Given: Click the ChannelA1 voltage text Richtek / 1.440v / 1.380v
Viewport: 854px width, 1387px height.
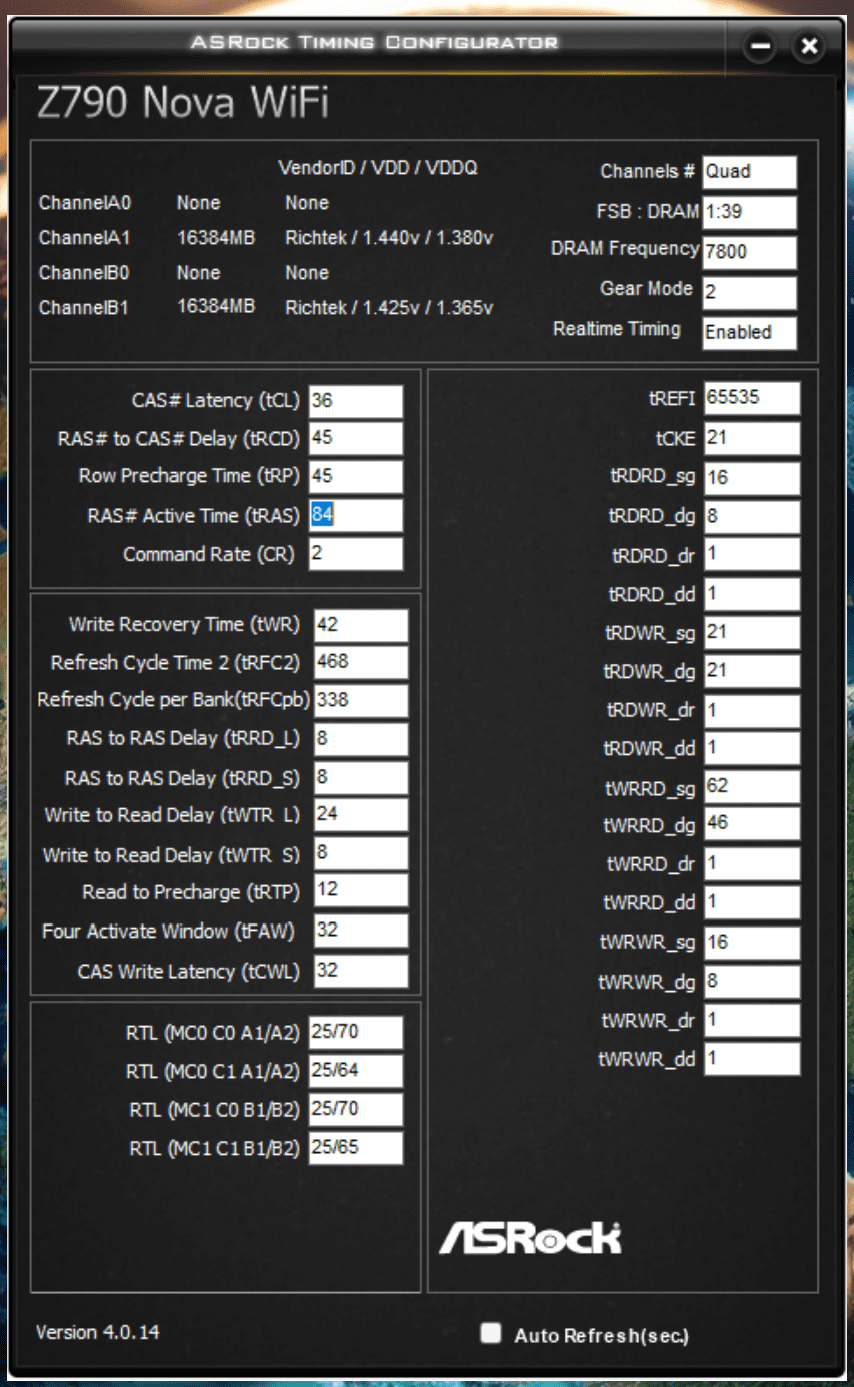Looking at the screenshot, I should pyautogui.click(x=389, y=238).
